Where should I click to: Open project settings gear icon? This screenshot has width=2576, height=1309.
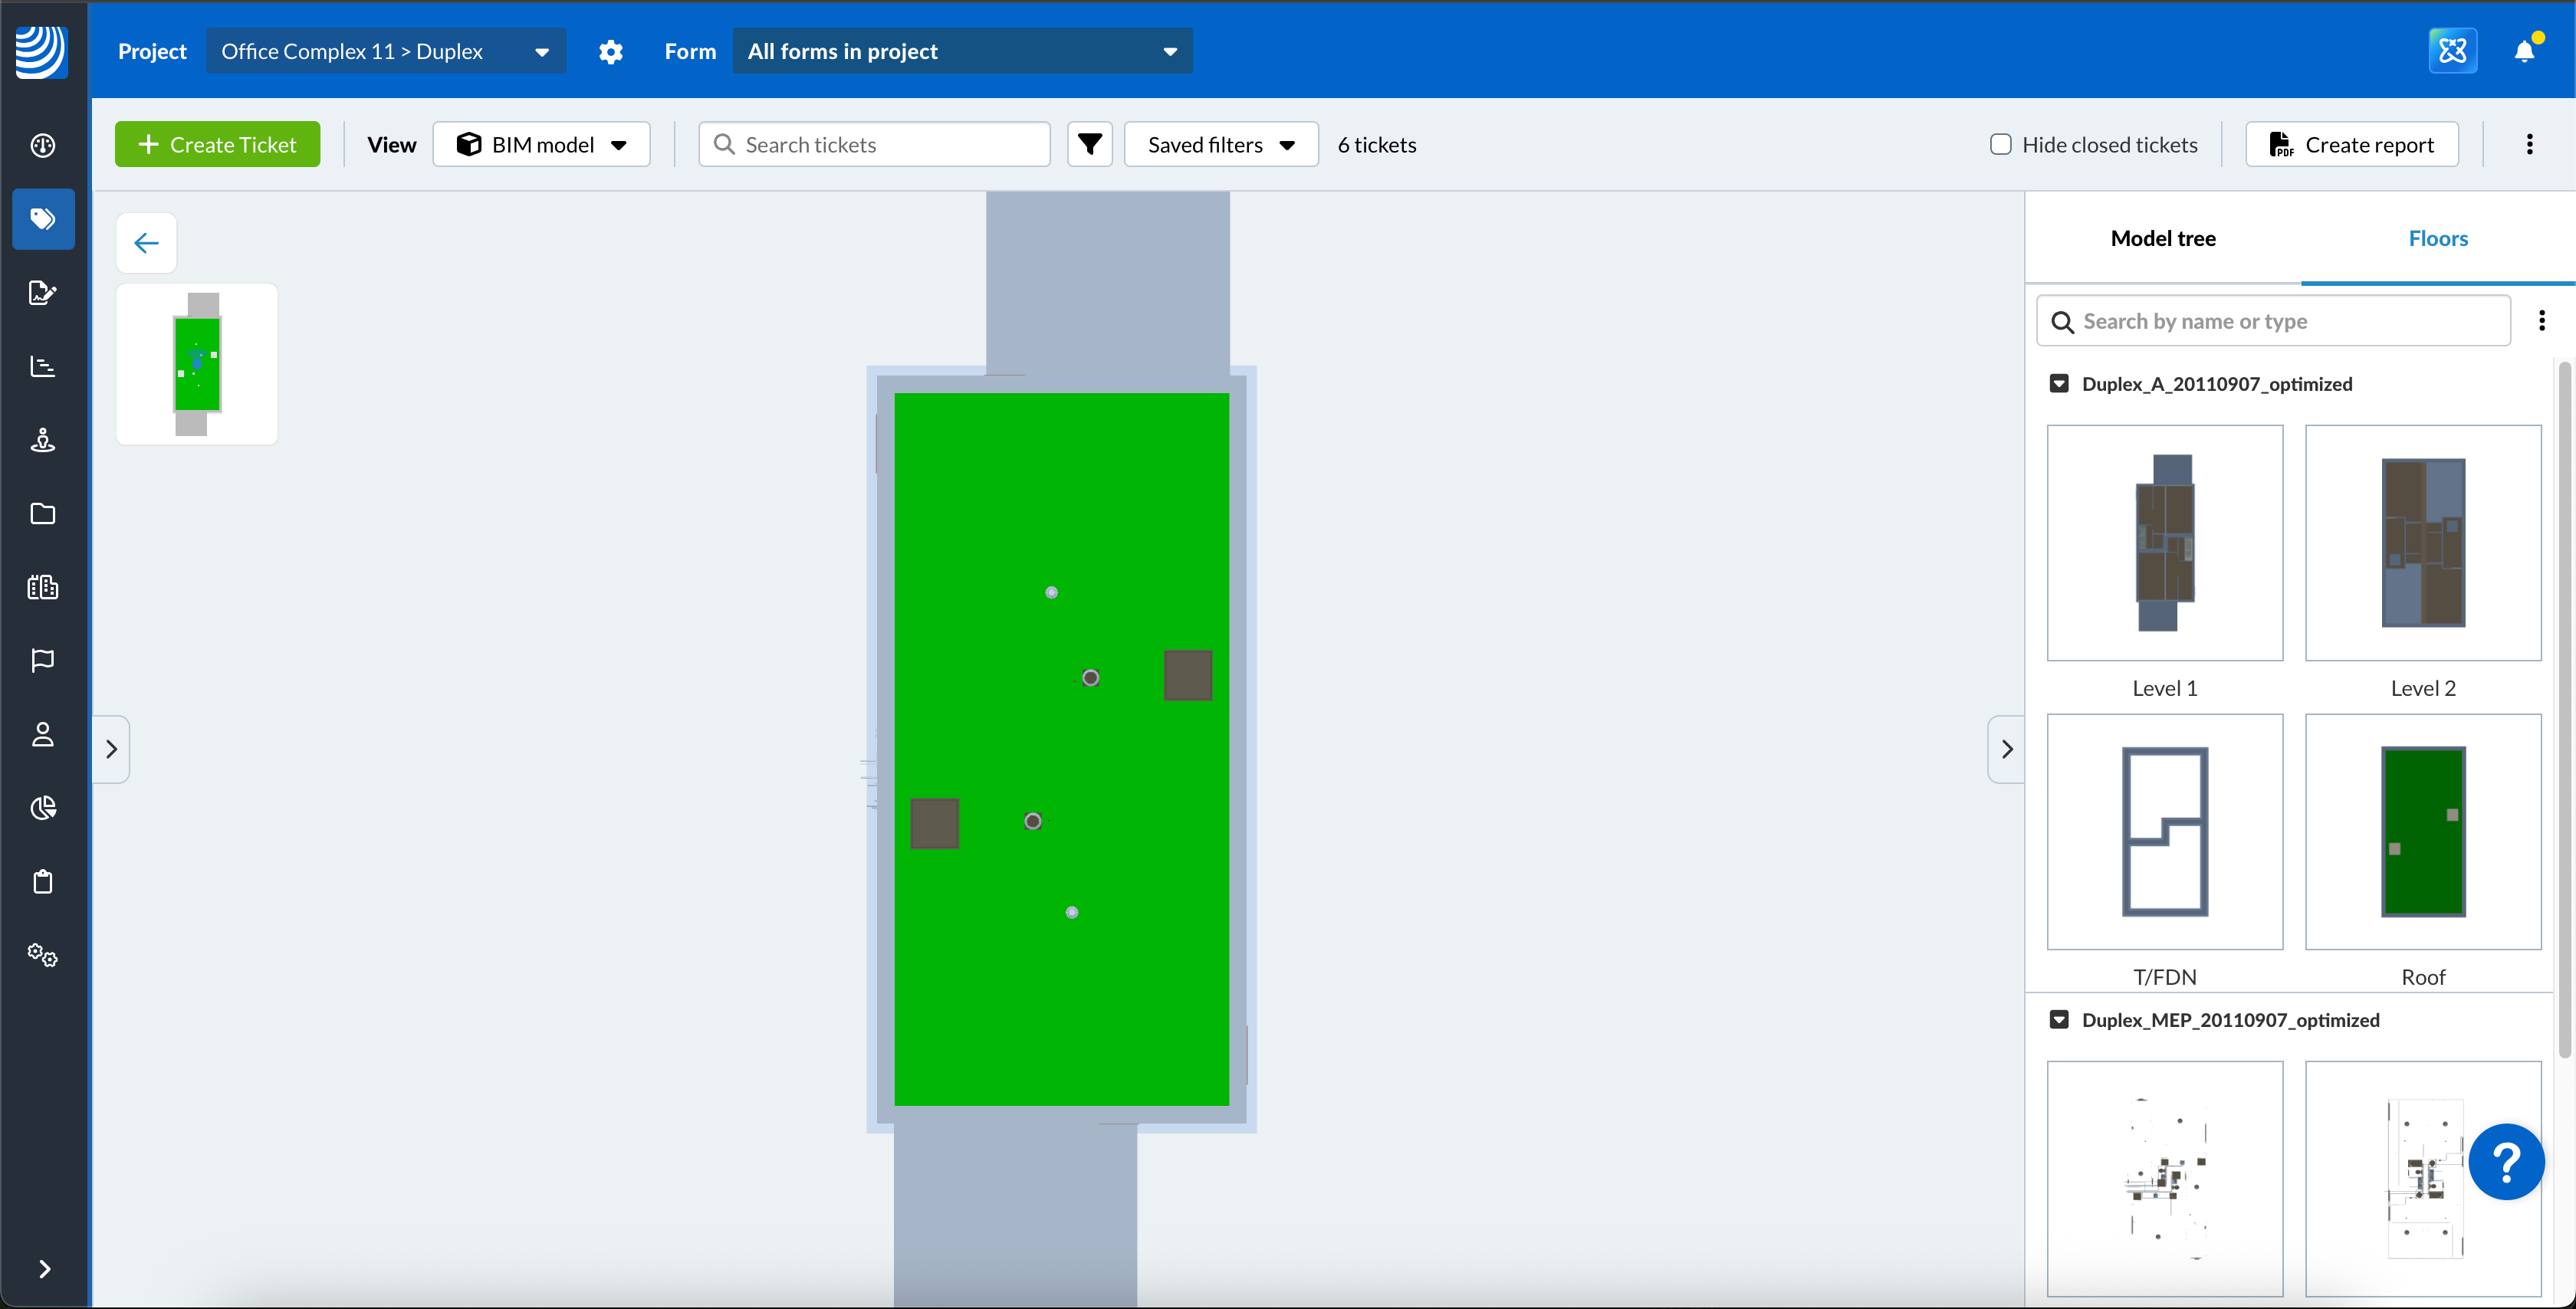point(610,51)
